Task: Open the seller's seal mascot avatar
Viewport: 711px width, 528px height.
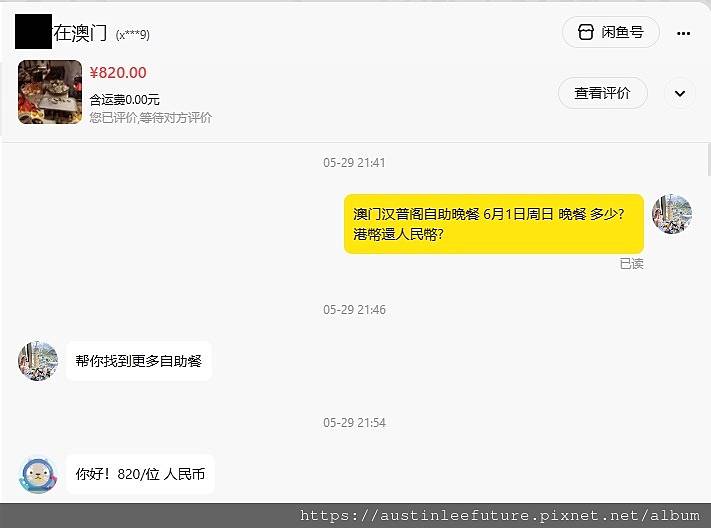Action: click(x=38, y=474)
